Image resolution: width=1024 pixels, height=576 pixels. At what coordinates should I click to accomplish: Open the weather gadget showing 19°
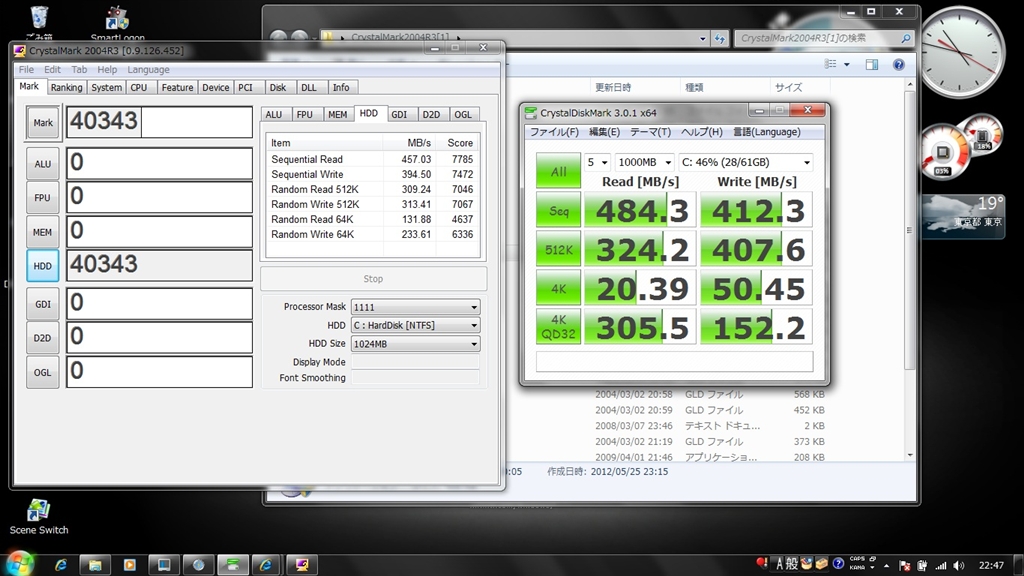(964, 211)
